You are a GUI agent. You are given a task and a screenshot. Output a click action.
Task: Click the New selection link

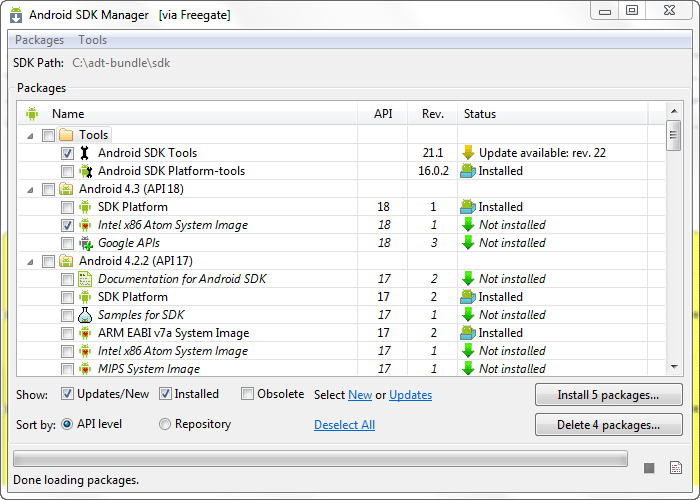[360, 395]
